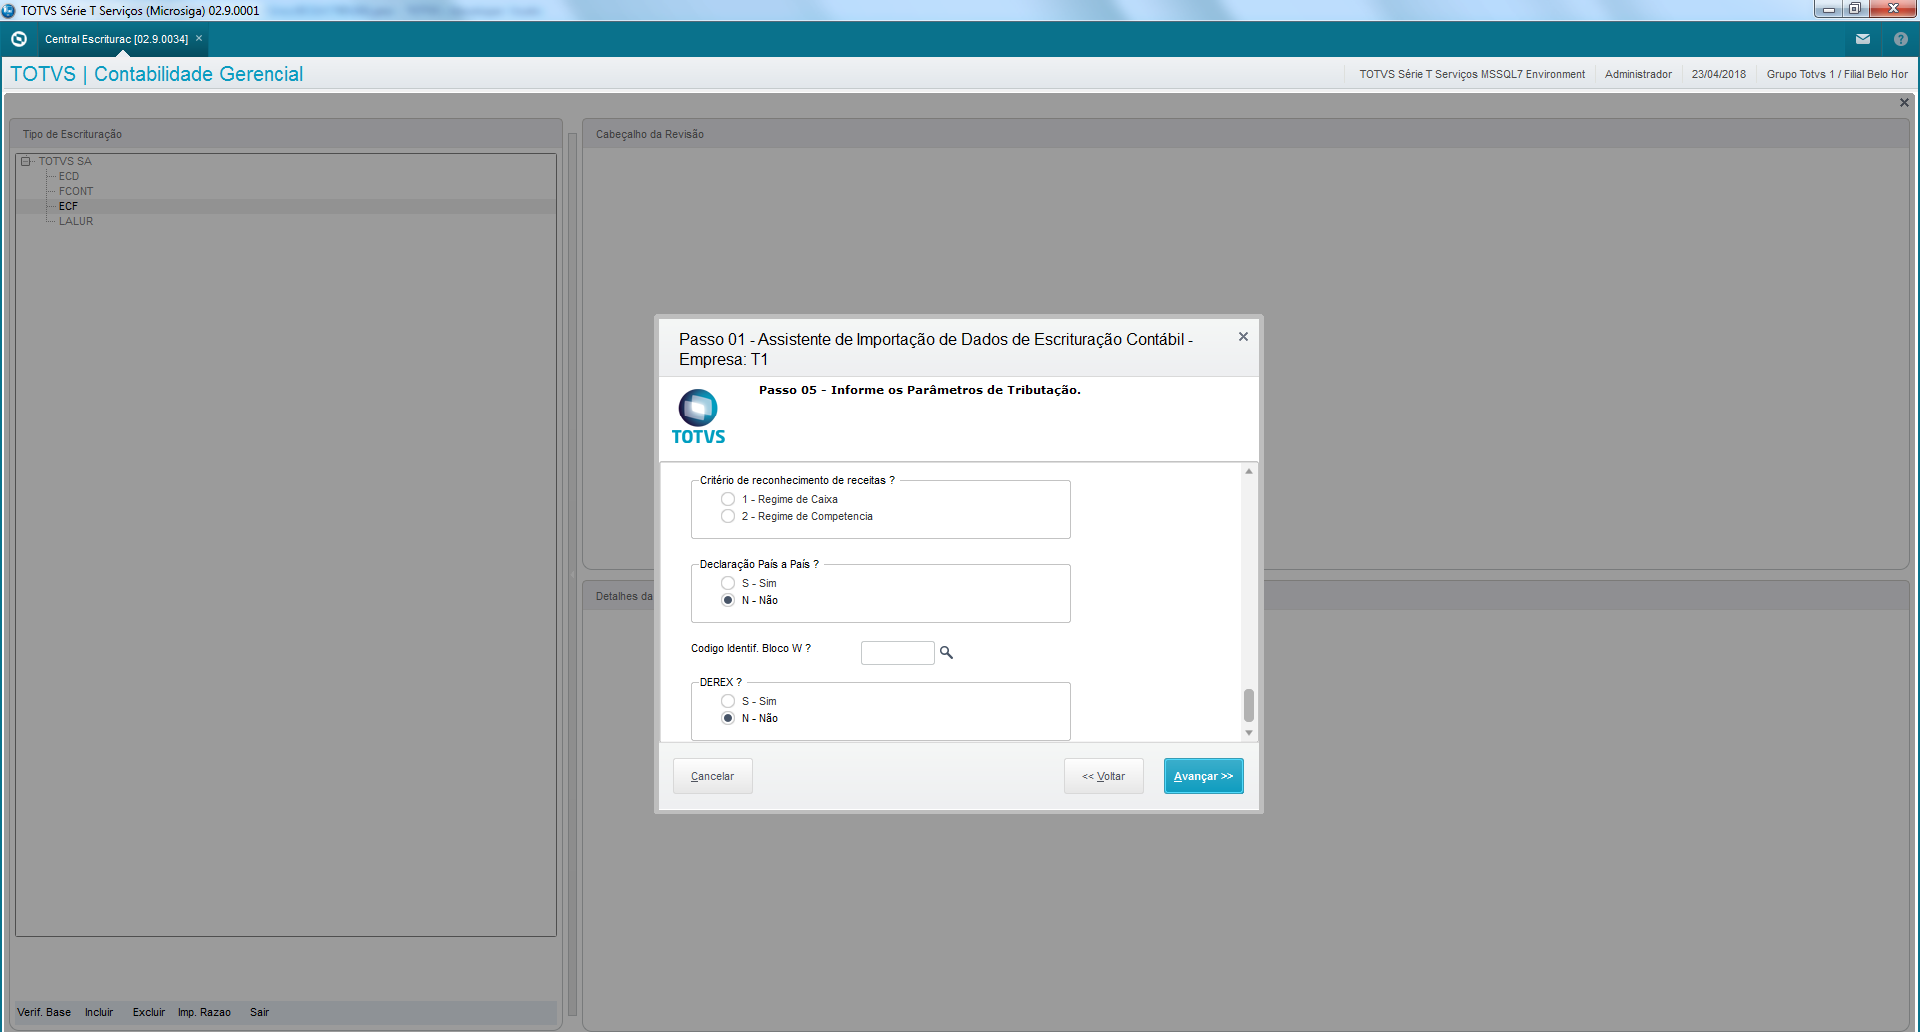1920x1032 pixels.
Task: Choose S - Sim for Declaração País a País
Action: 728,583
